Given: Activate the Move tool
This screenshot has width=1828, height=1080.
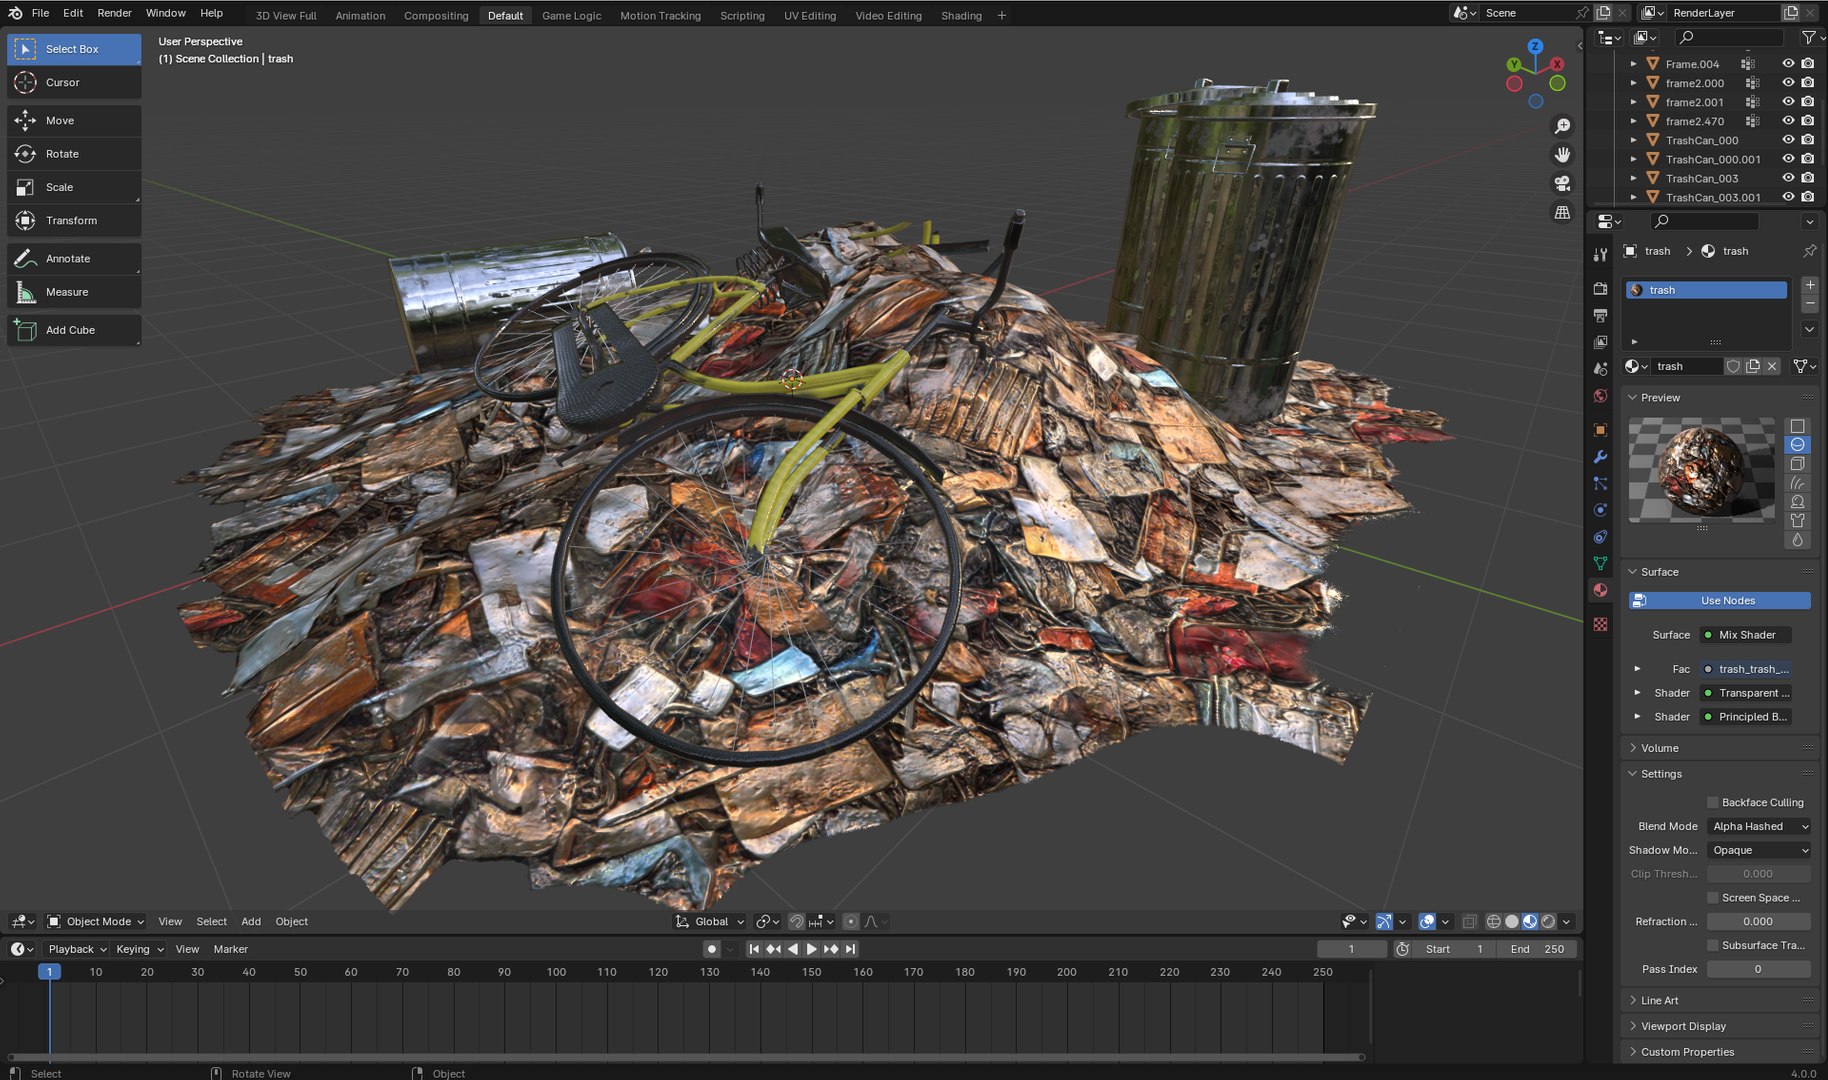Looking at the screenshot, I should 74,121.
